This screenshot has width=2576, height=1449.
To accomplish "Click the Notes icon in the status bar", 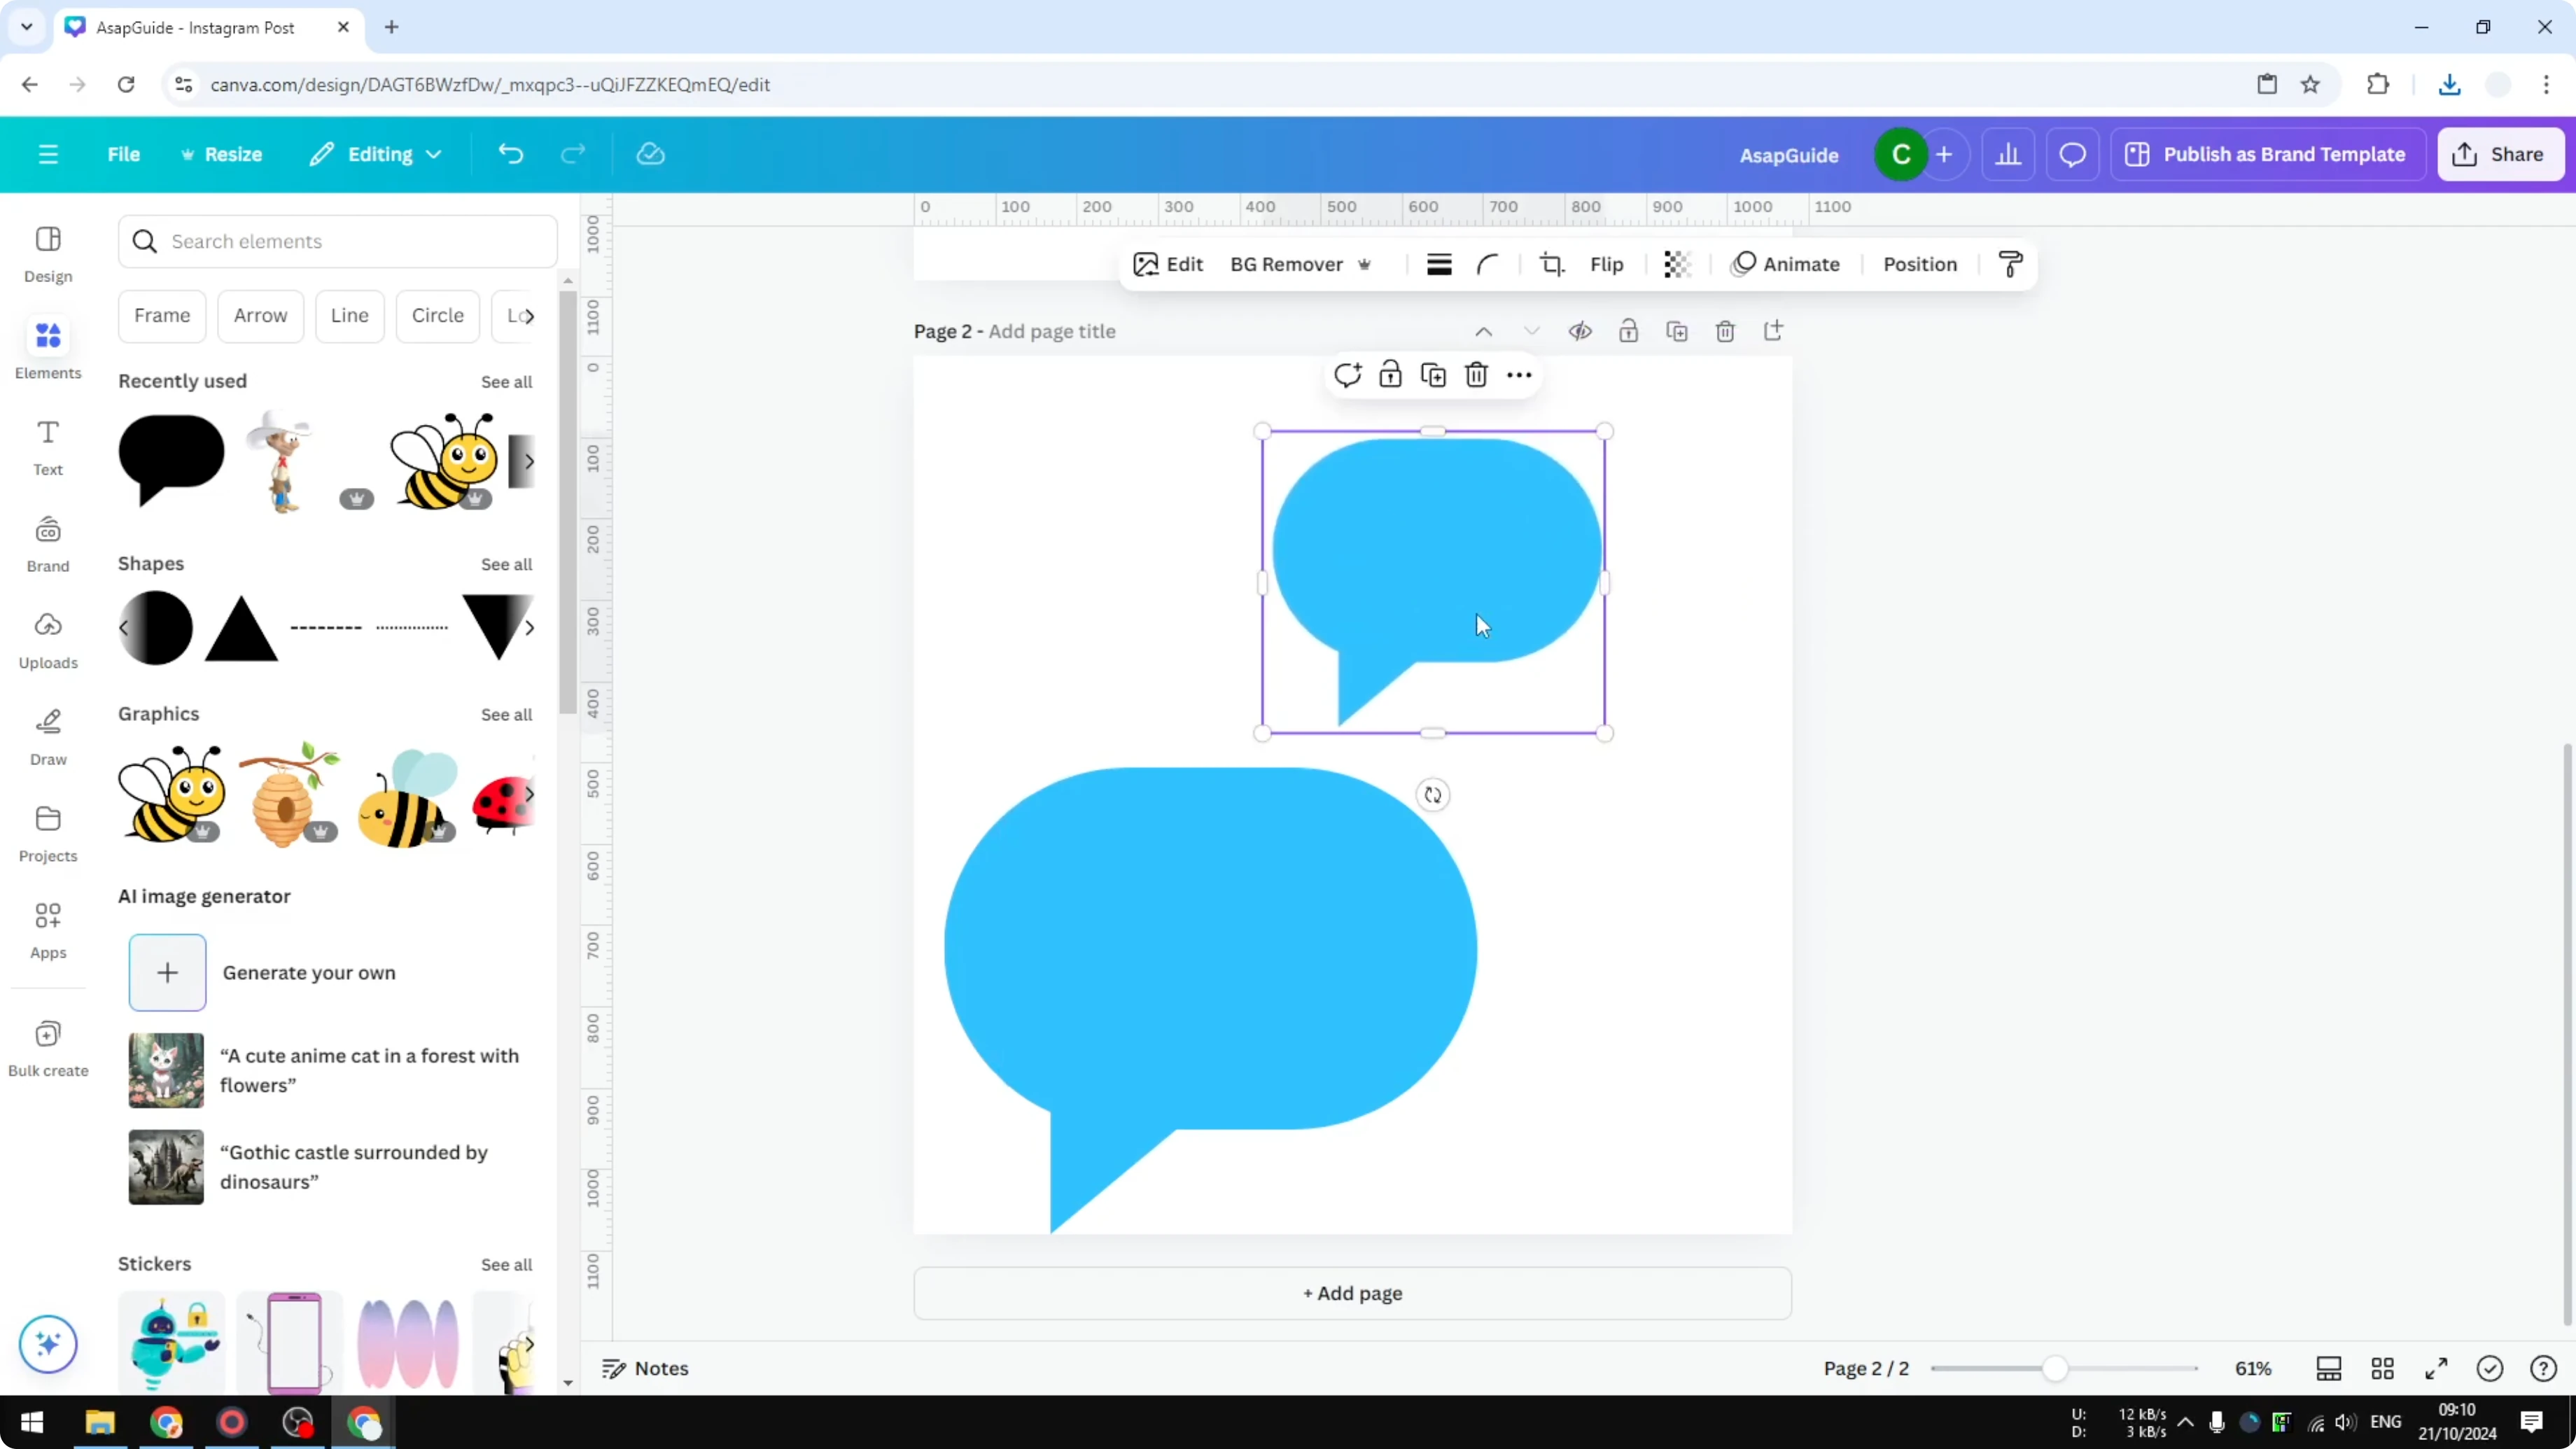I will (x=646, y=1368).
